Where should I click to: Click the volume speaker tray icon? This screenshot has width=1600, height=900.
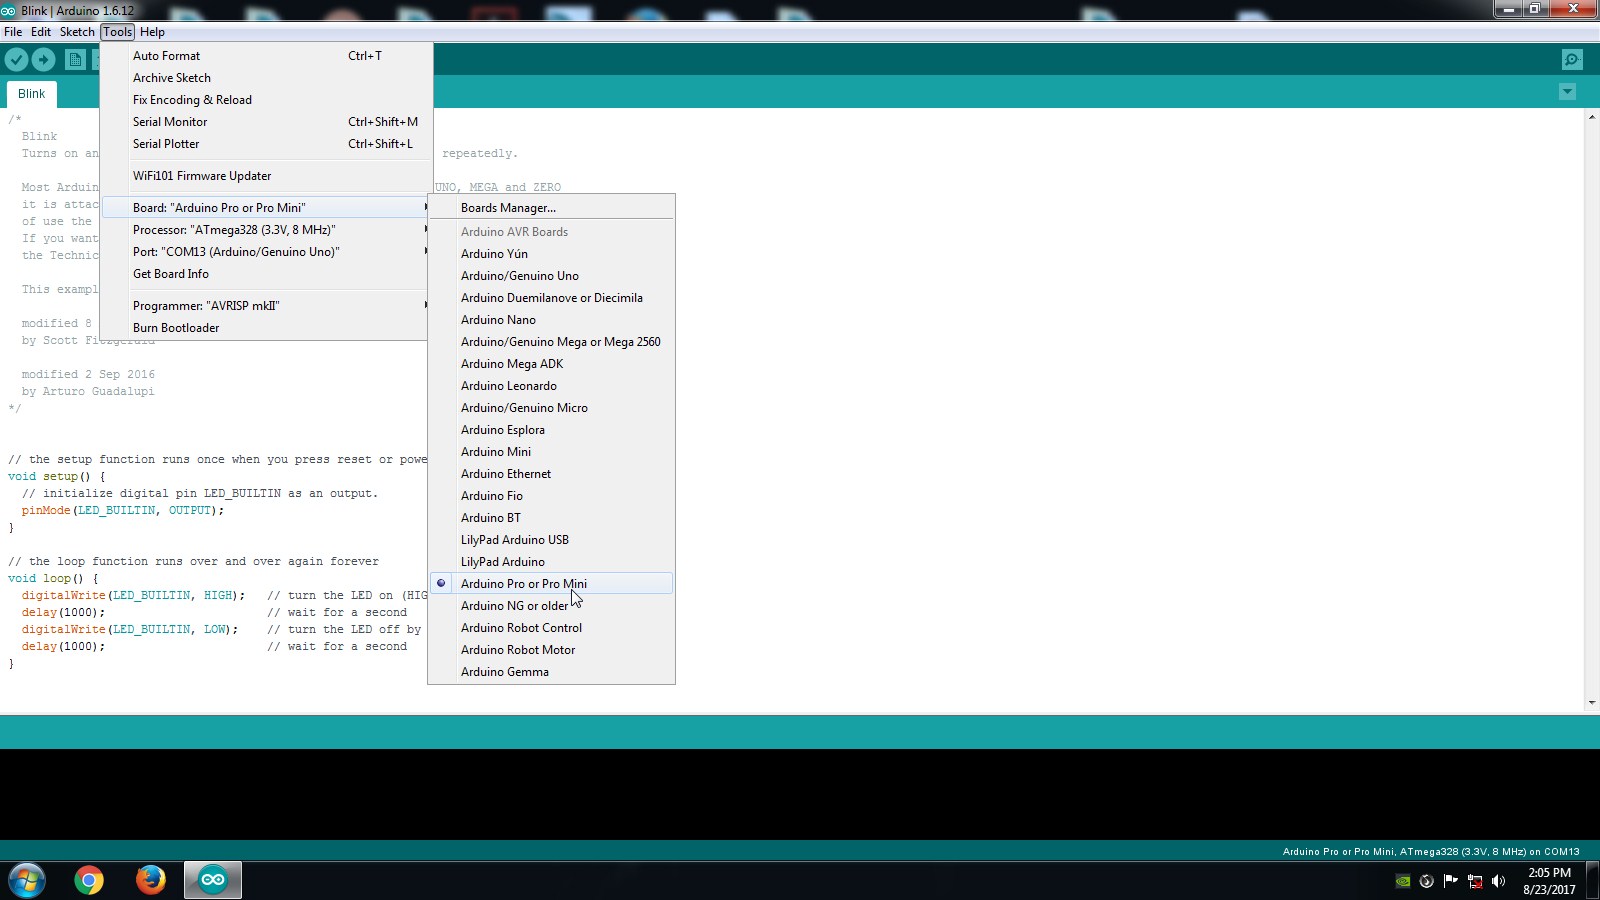pos(1498,881)
